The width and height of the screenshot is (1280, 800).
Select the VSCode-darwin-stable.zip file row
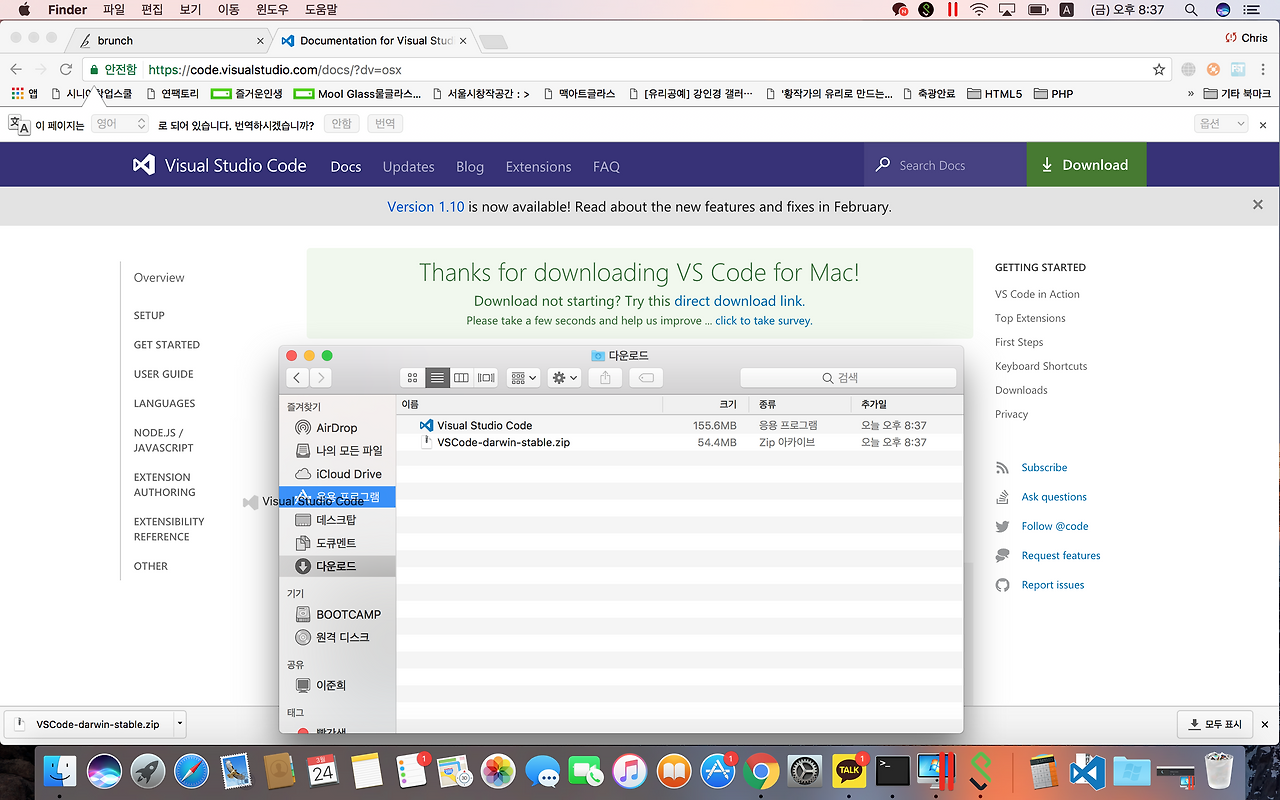(x=680, y=442)
